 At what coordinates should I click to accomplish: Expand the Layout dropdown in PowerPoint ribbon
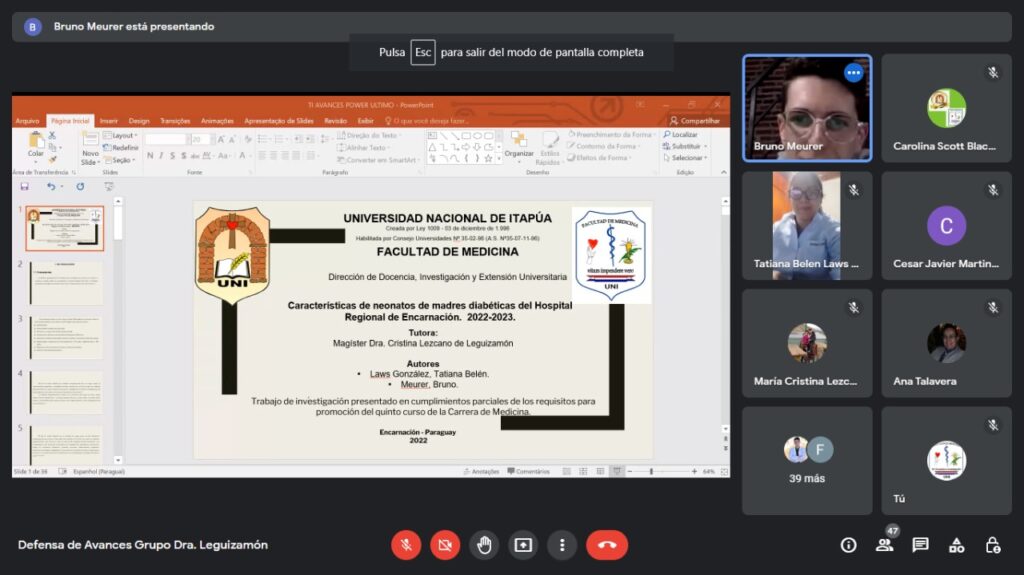[x=123, y=136]
